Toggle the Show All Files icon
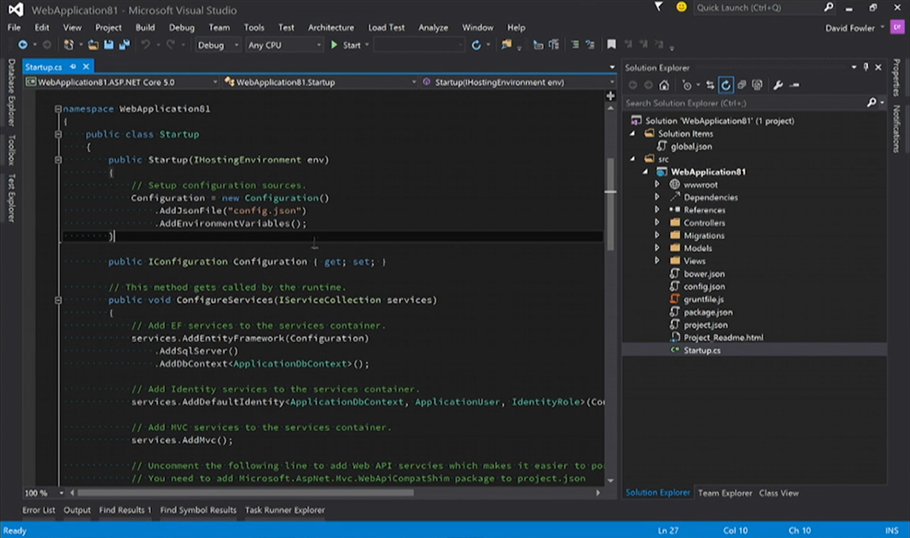910x538 pixels. pyautogui.click(x=757, y=85)
